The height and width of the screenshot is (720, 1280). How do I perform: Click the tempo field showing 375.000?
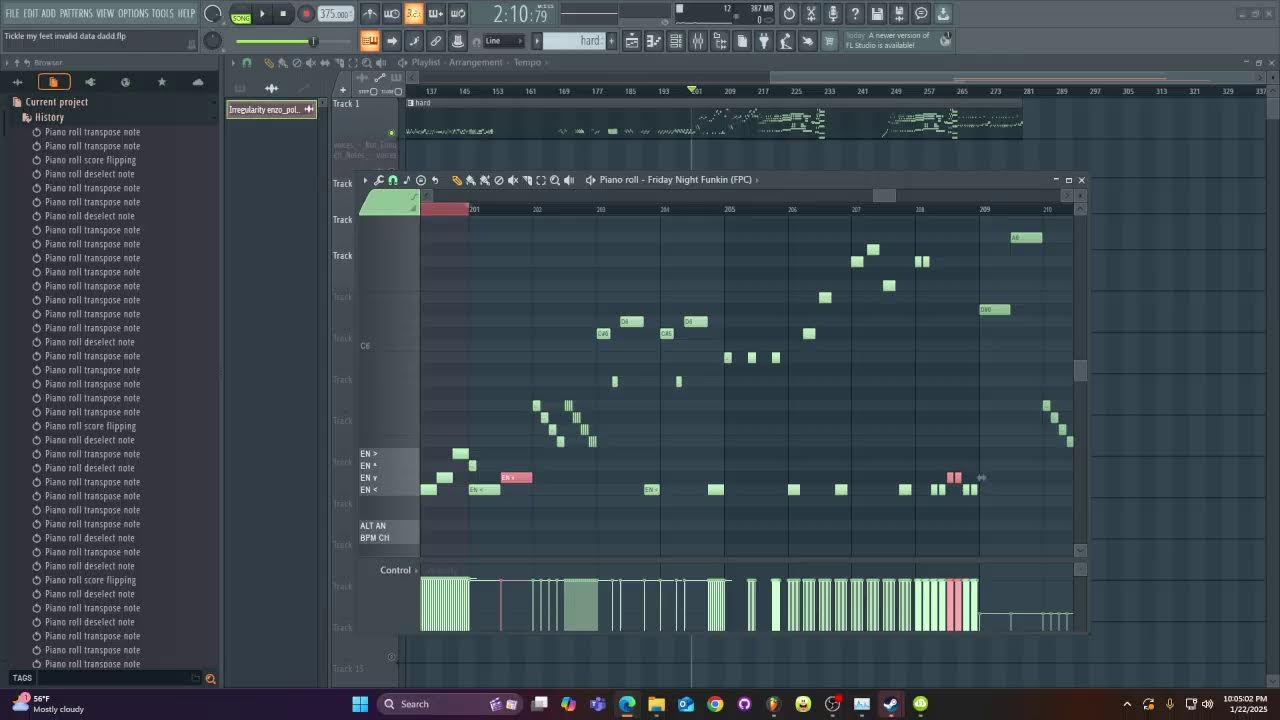[x=335, y=14]
